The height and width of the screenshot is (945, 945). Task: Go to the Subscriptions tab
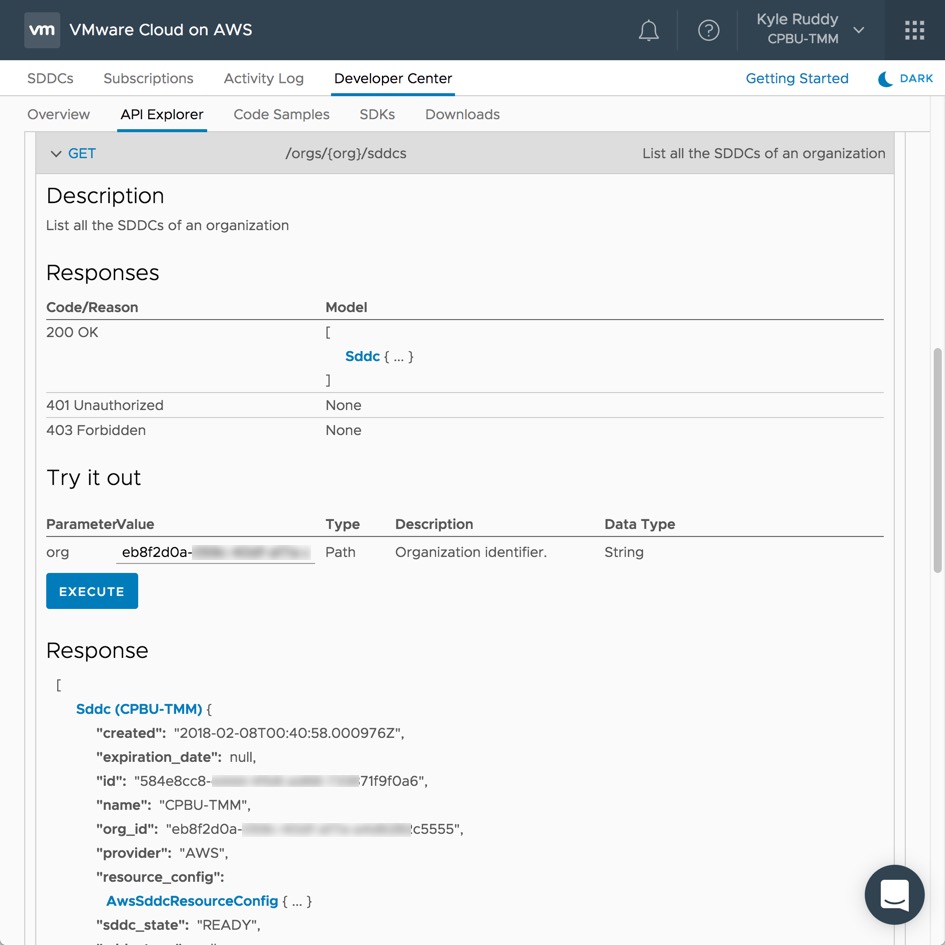pyautogui.click(x=148, y=79)
